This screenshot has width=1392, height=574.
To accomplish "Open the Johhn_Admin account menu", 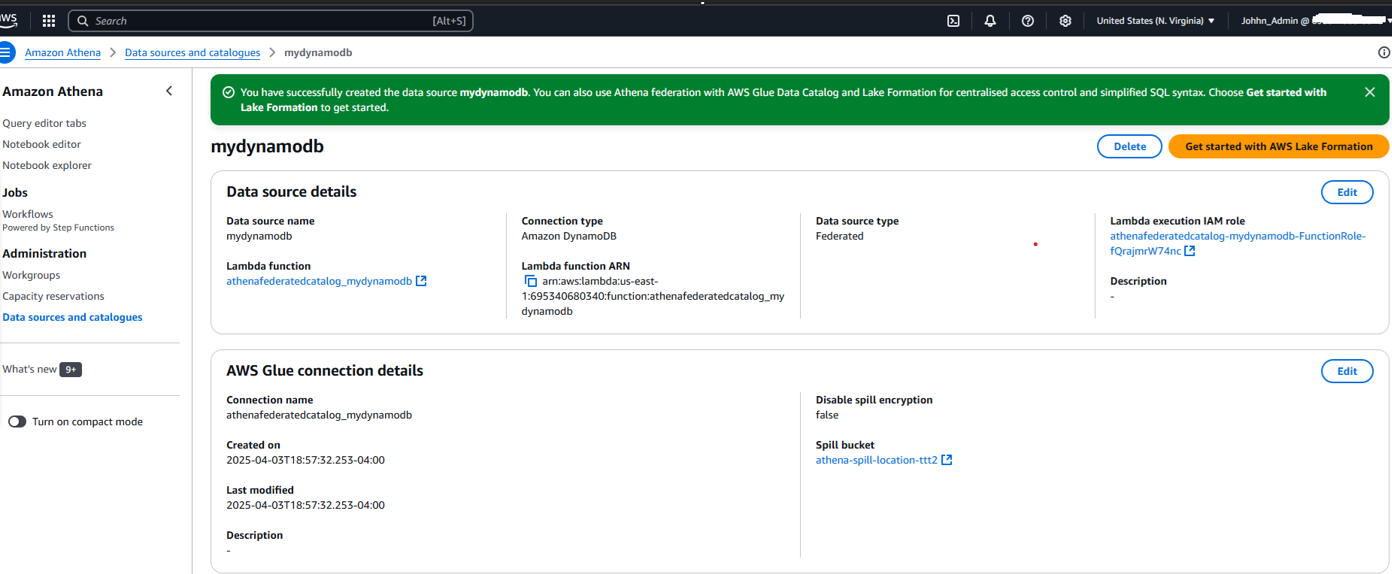I will [1314, 20].
